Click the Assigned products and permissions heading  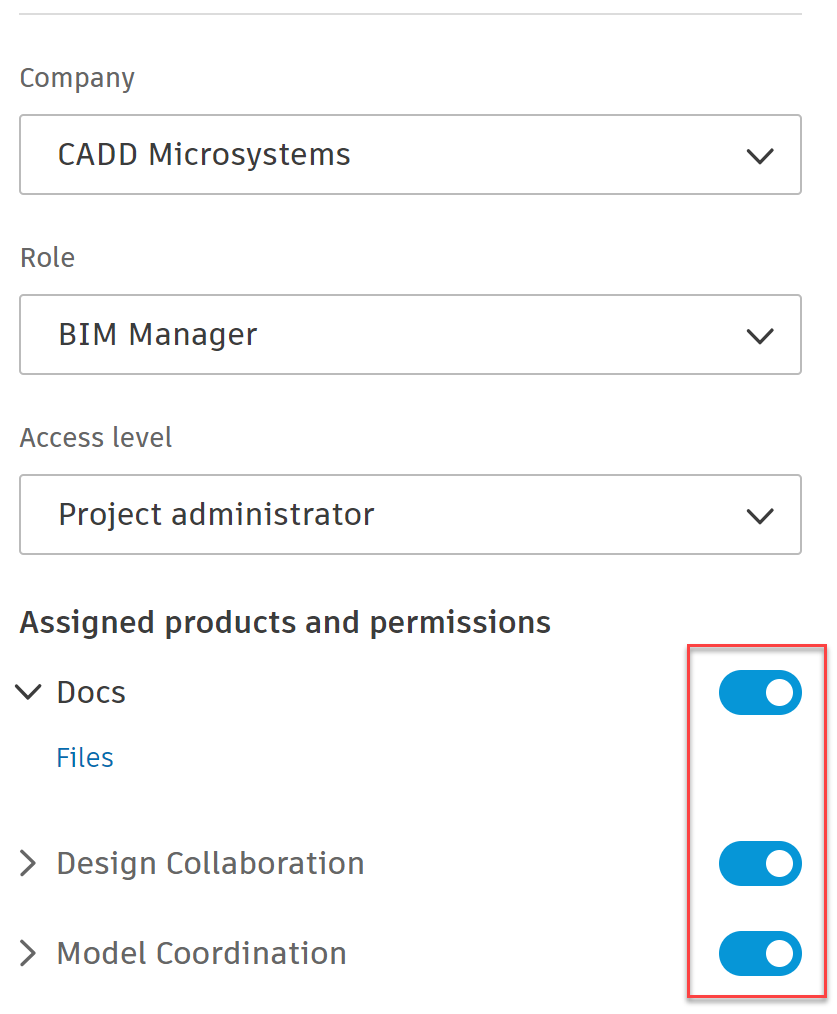285,623
